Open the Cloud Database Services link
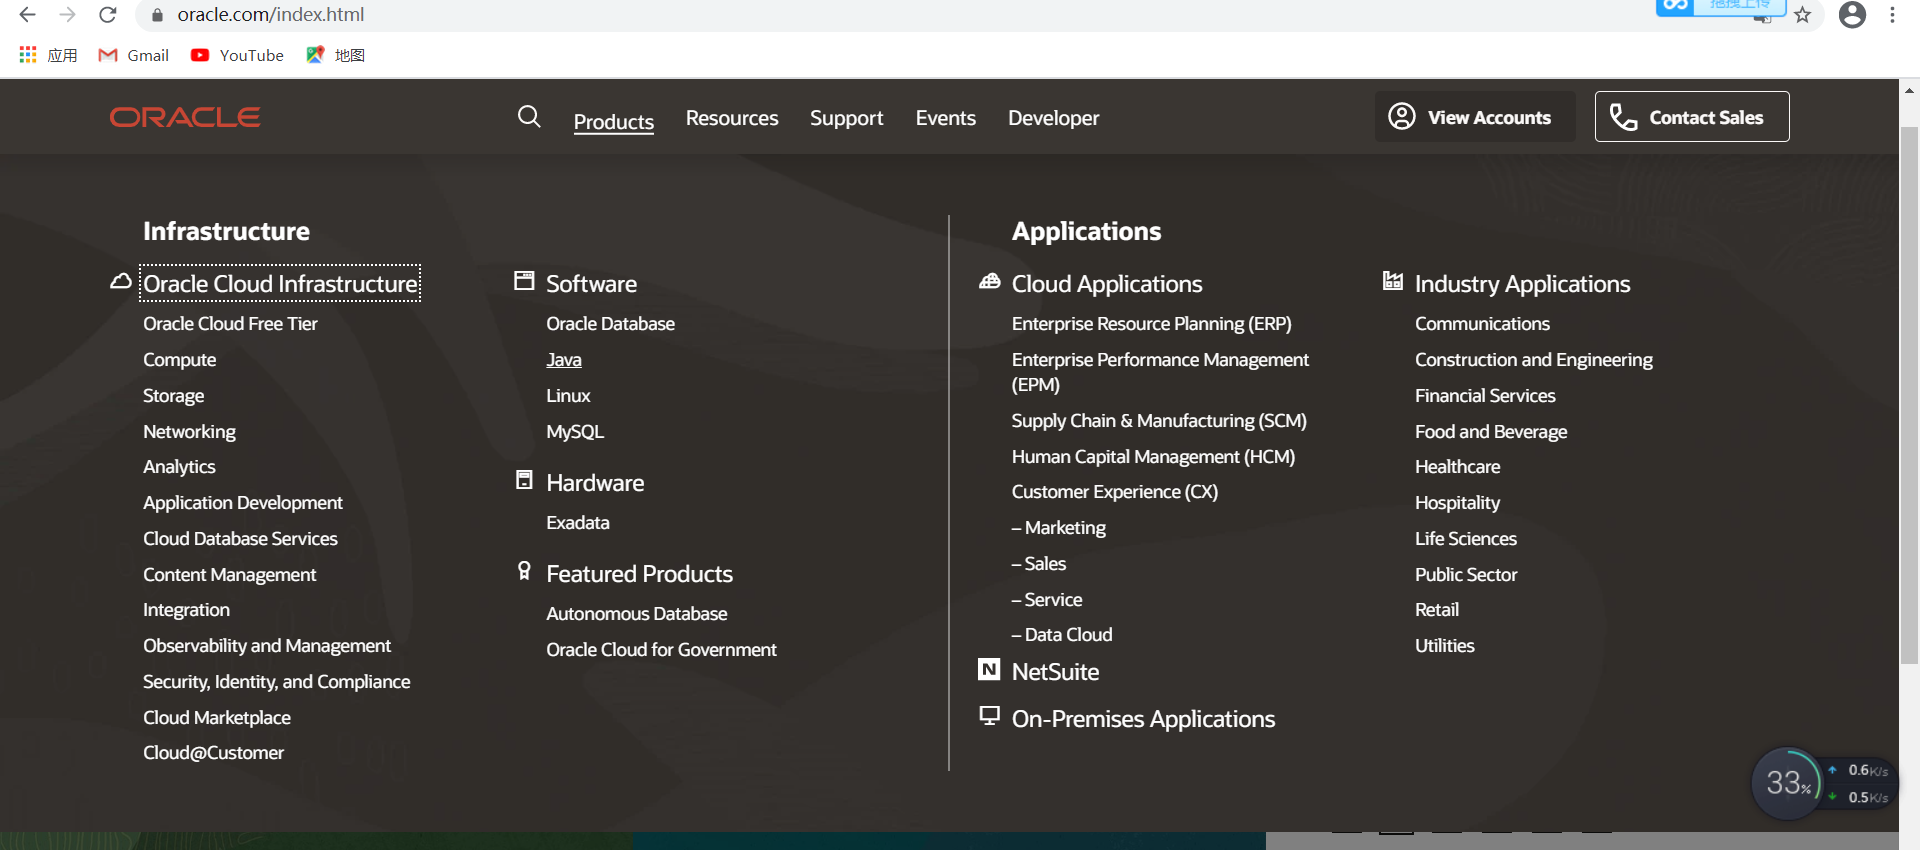This screenshot has width=1920, height=850. [240, 539]
